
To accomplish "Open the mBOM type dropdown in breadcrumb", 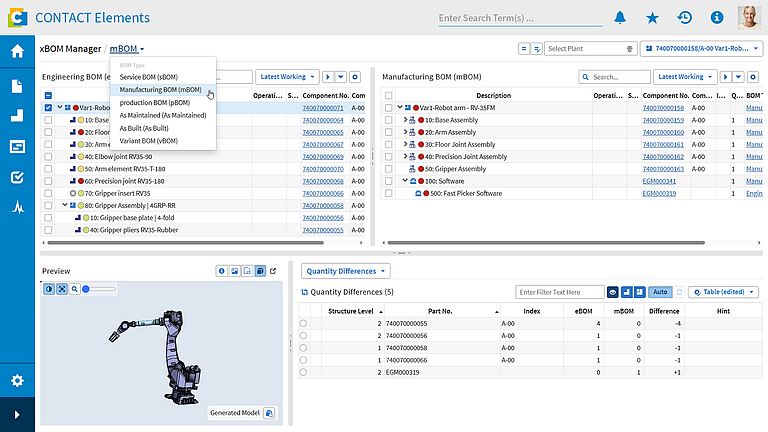I will click(x=127, y=48).
